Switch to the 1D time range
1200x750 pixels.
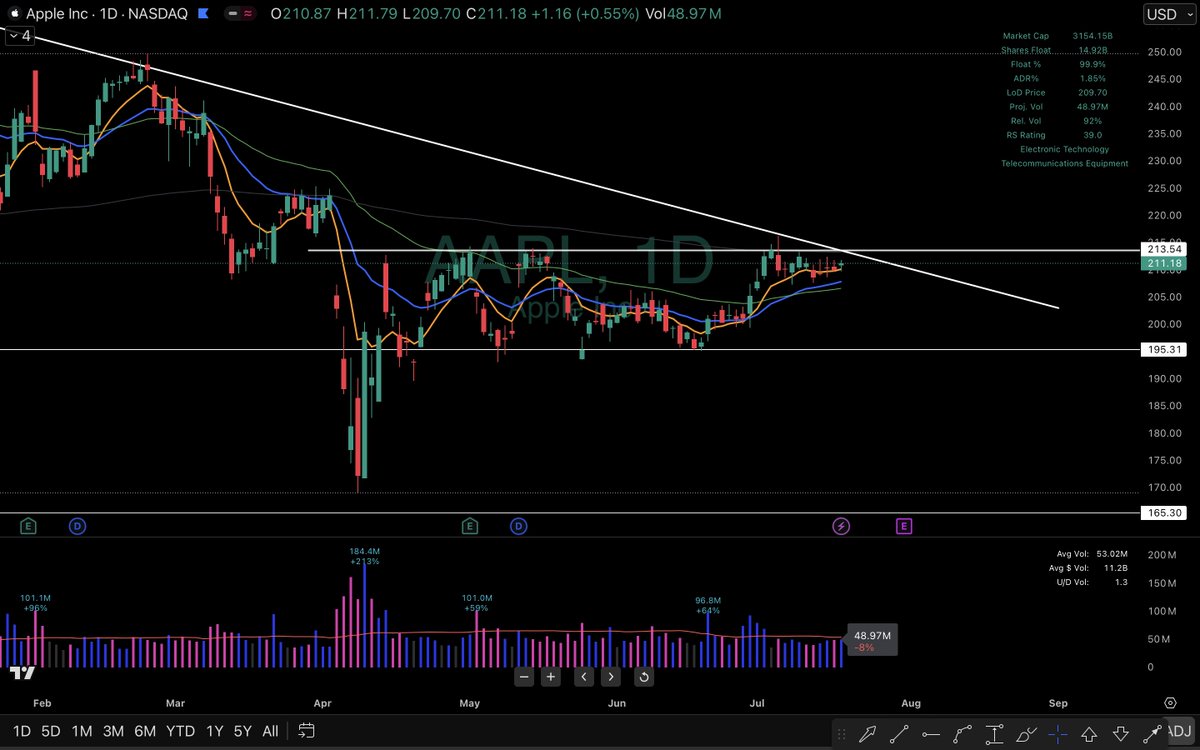(x=21, y=731)
